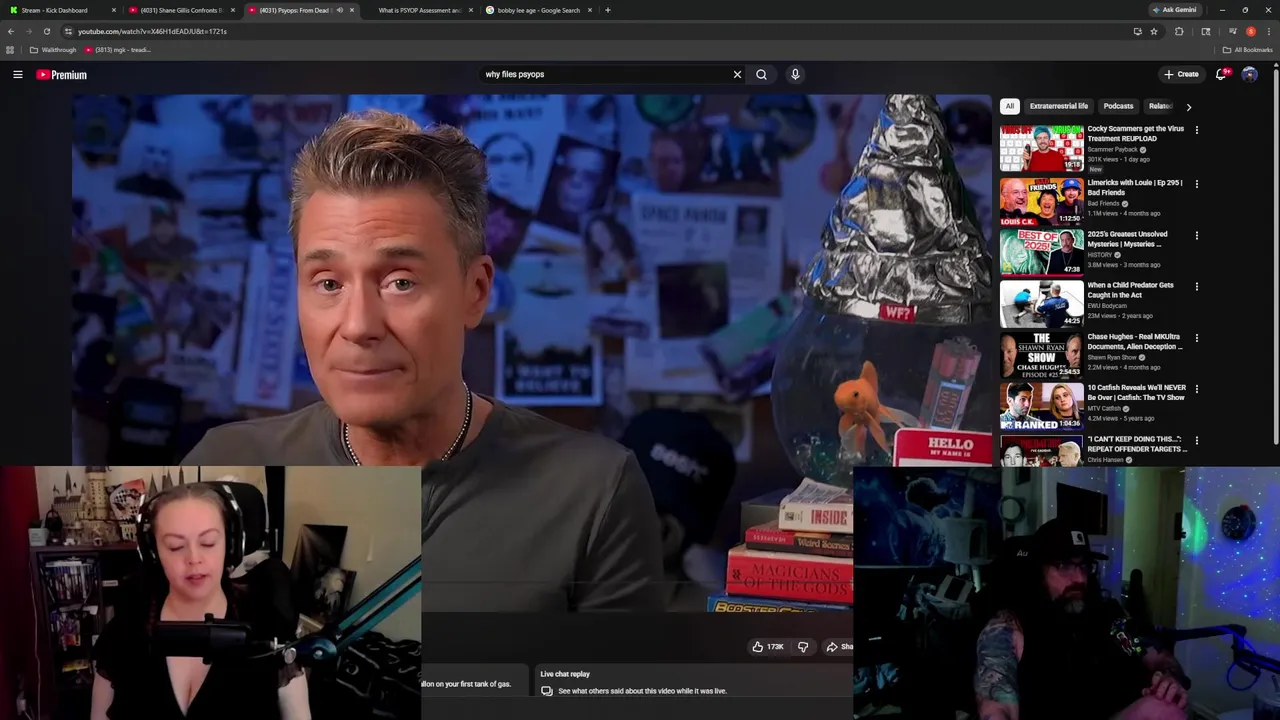Mute the Psyops tab via its speaker icon

(x=340, y=10)
